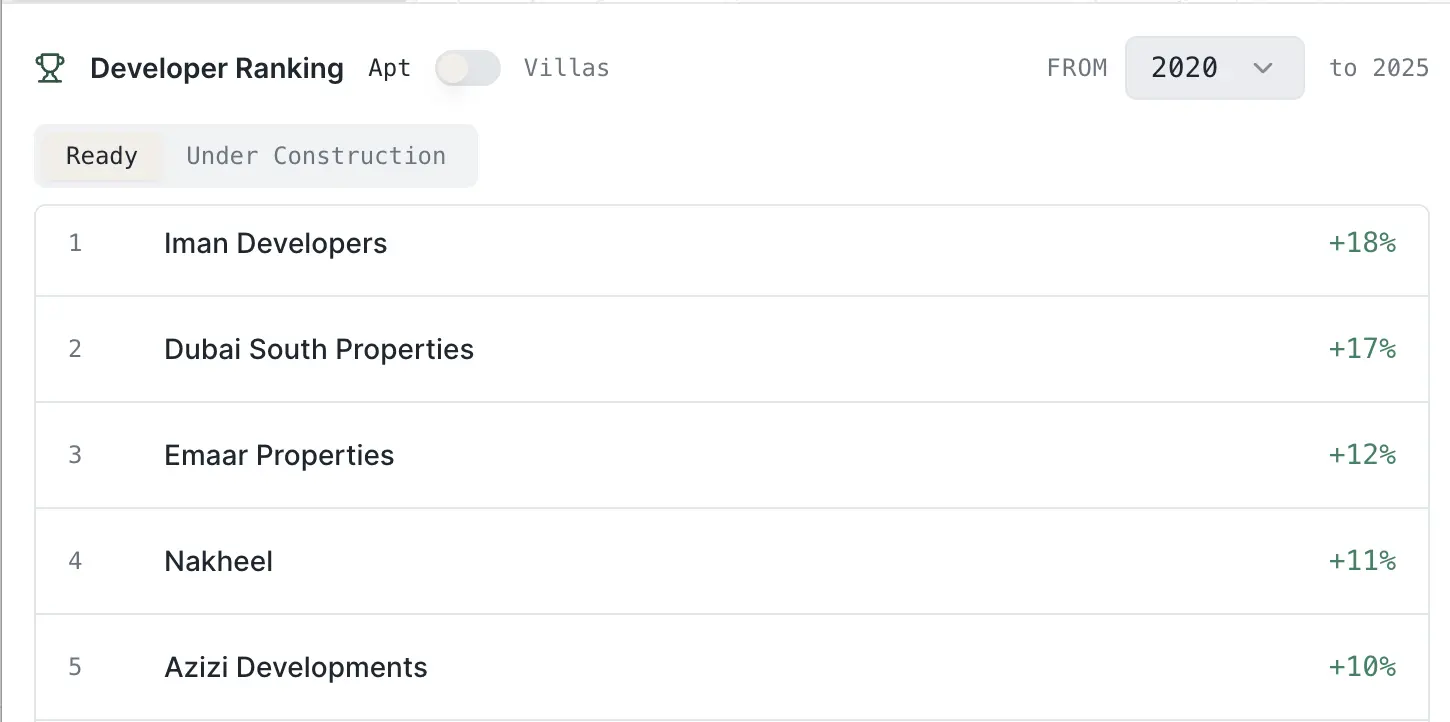Select the Villas label
1450x722 pixels.
click(x=566, y=68)
